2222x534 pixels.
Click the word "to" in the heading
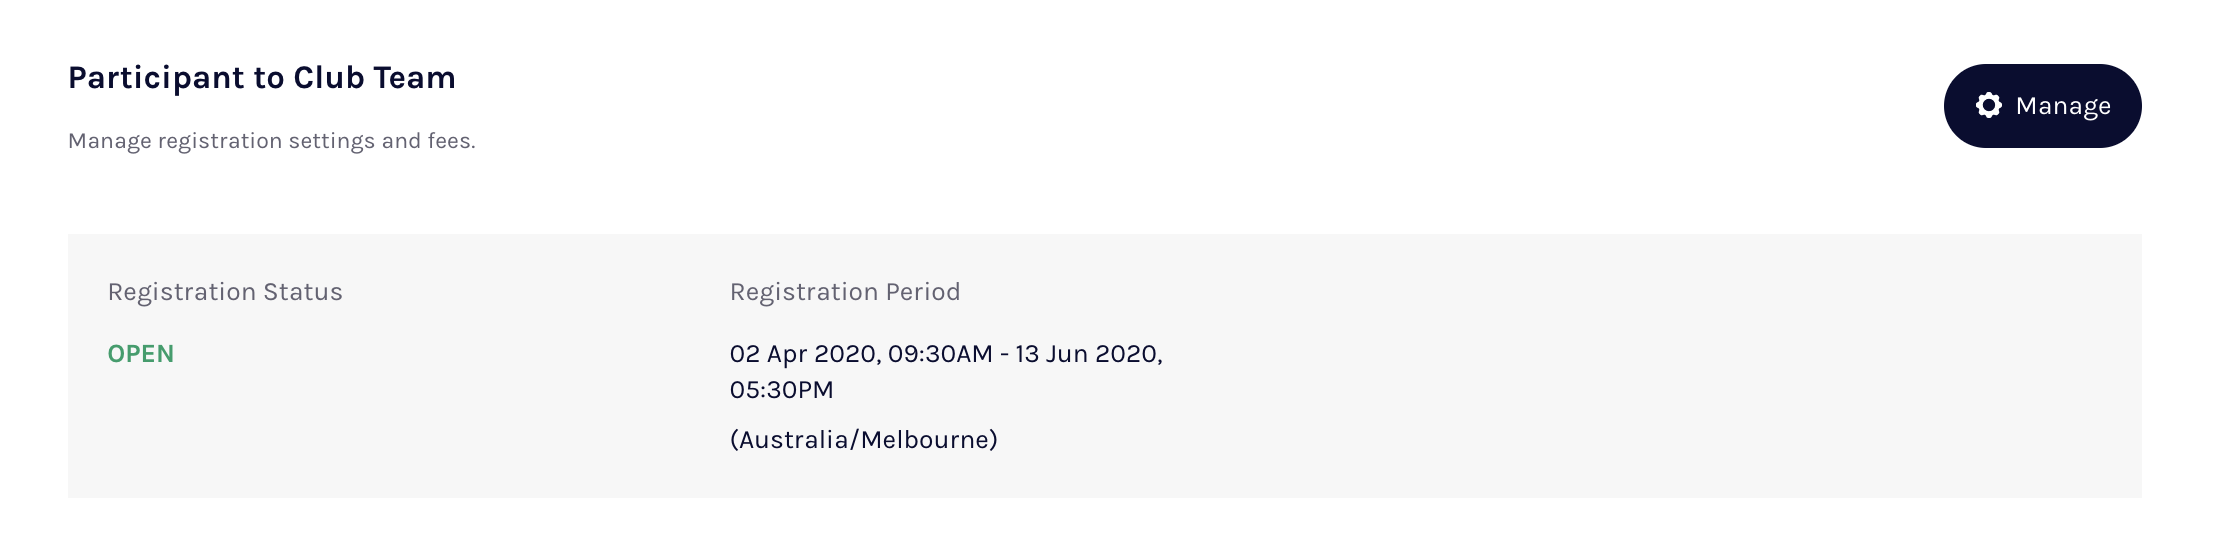[269, 78]
